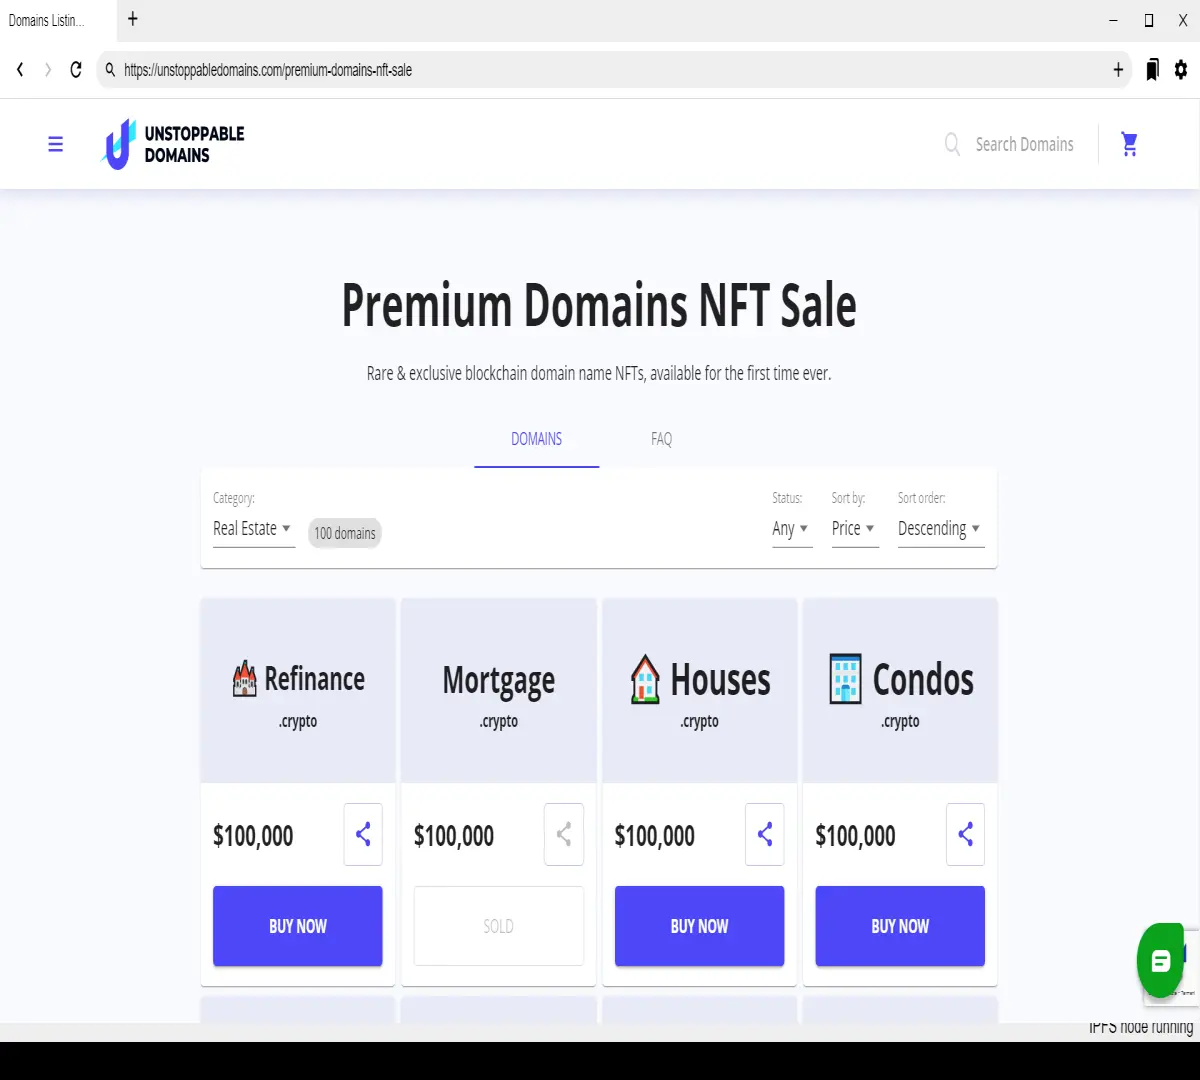Share the Refinance.crypto domain
The height and width of the screenshot is (1080, 1200).
(363, 834)
